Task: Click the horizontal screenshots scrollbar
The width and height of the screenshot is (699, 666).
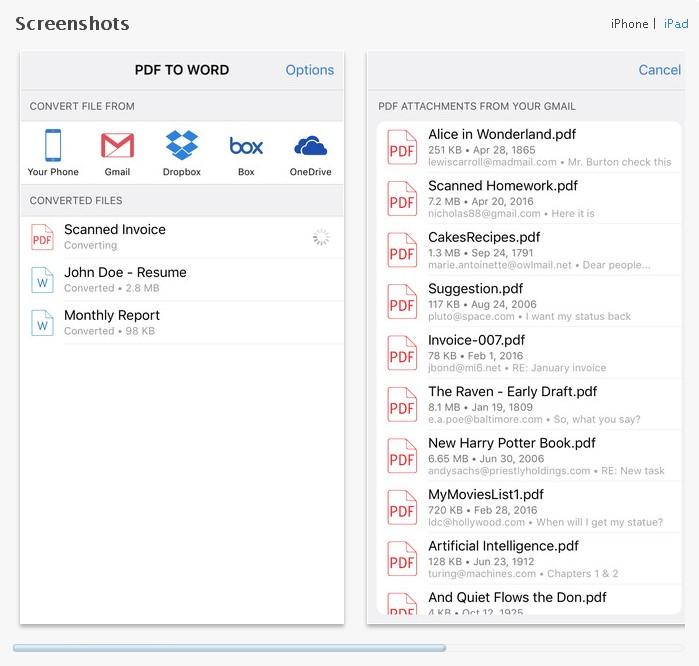Action: (x=229, y=648)
